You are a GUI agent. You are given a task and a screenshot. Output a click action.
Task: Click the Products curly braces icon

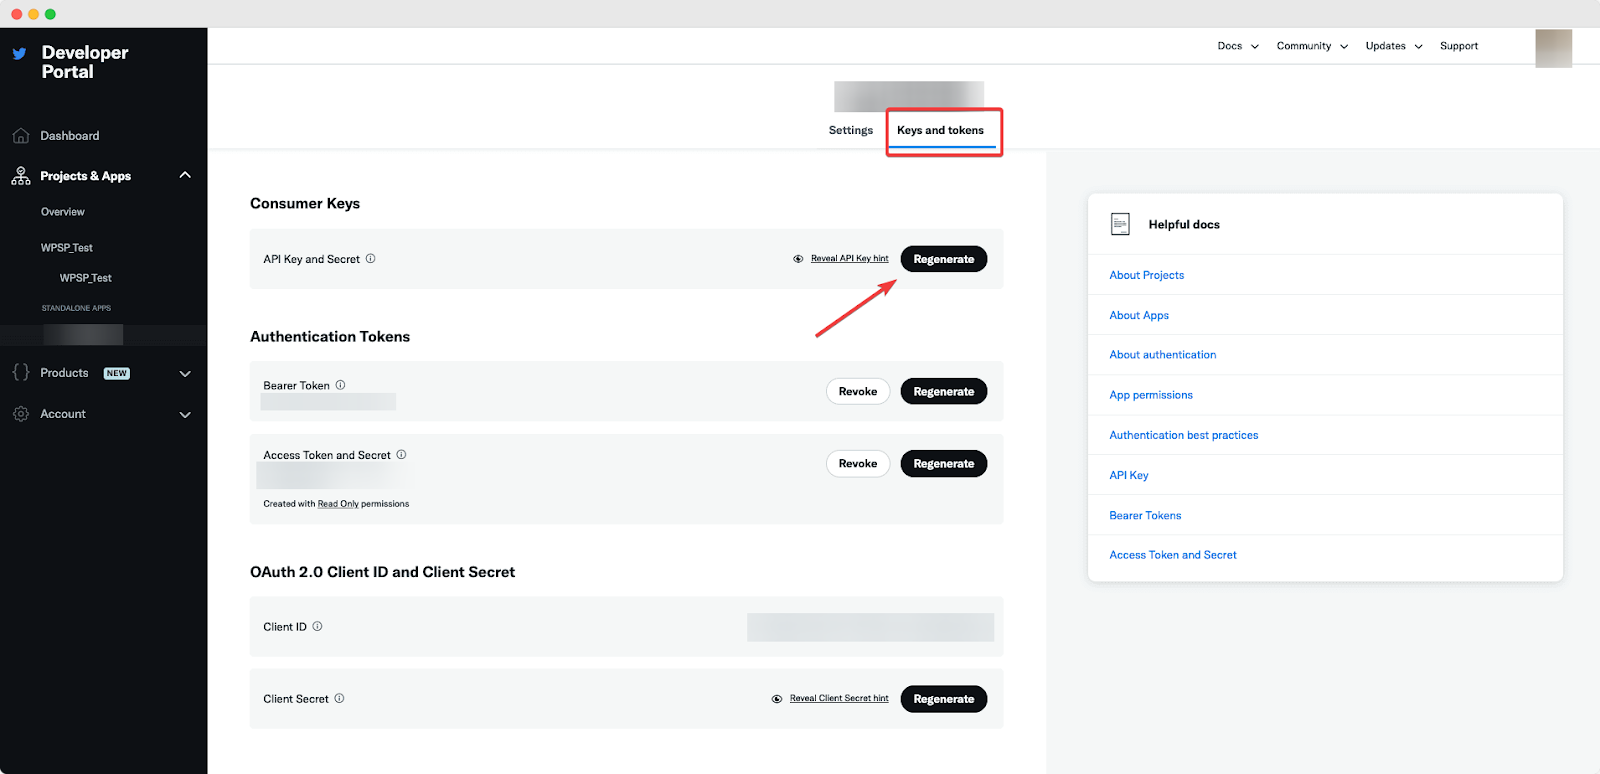click(x=20, y=372)
